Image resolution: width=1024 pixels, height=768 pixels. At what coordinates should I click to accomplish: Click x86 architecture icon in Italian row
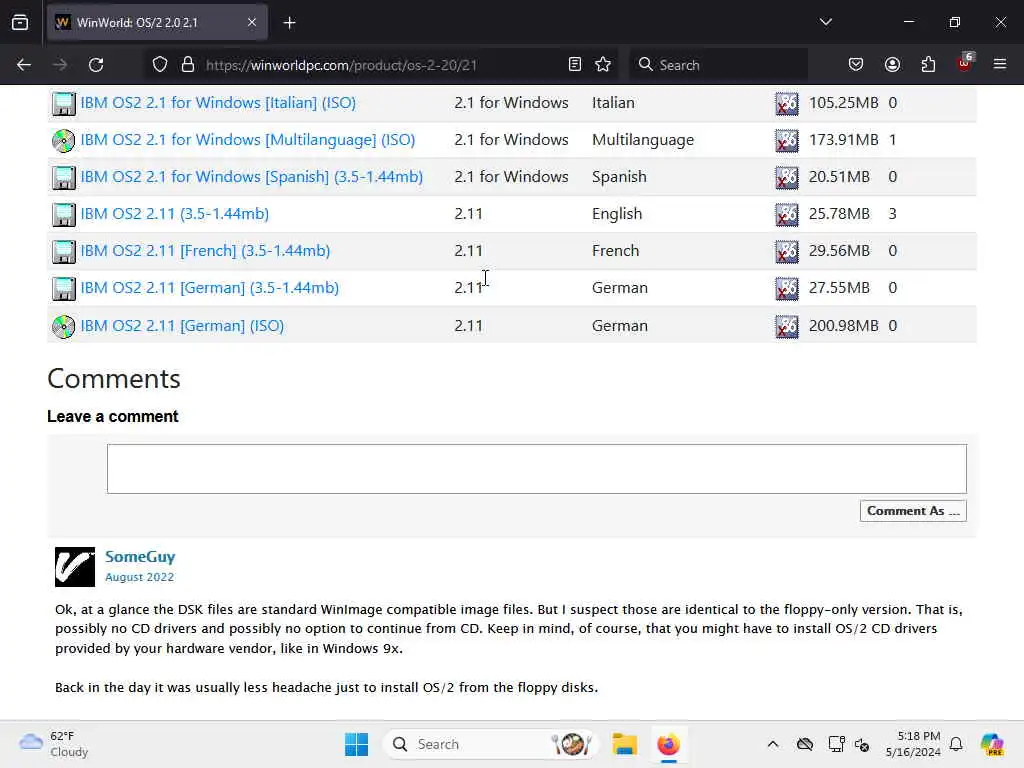point(786,104)
